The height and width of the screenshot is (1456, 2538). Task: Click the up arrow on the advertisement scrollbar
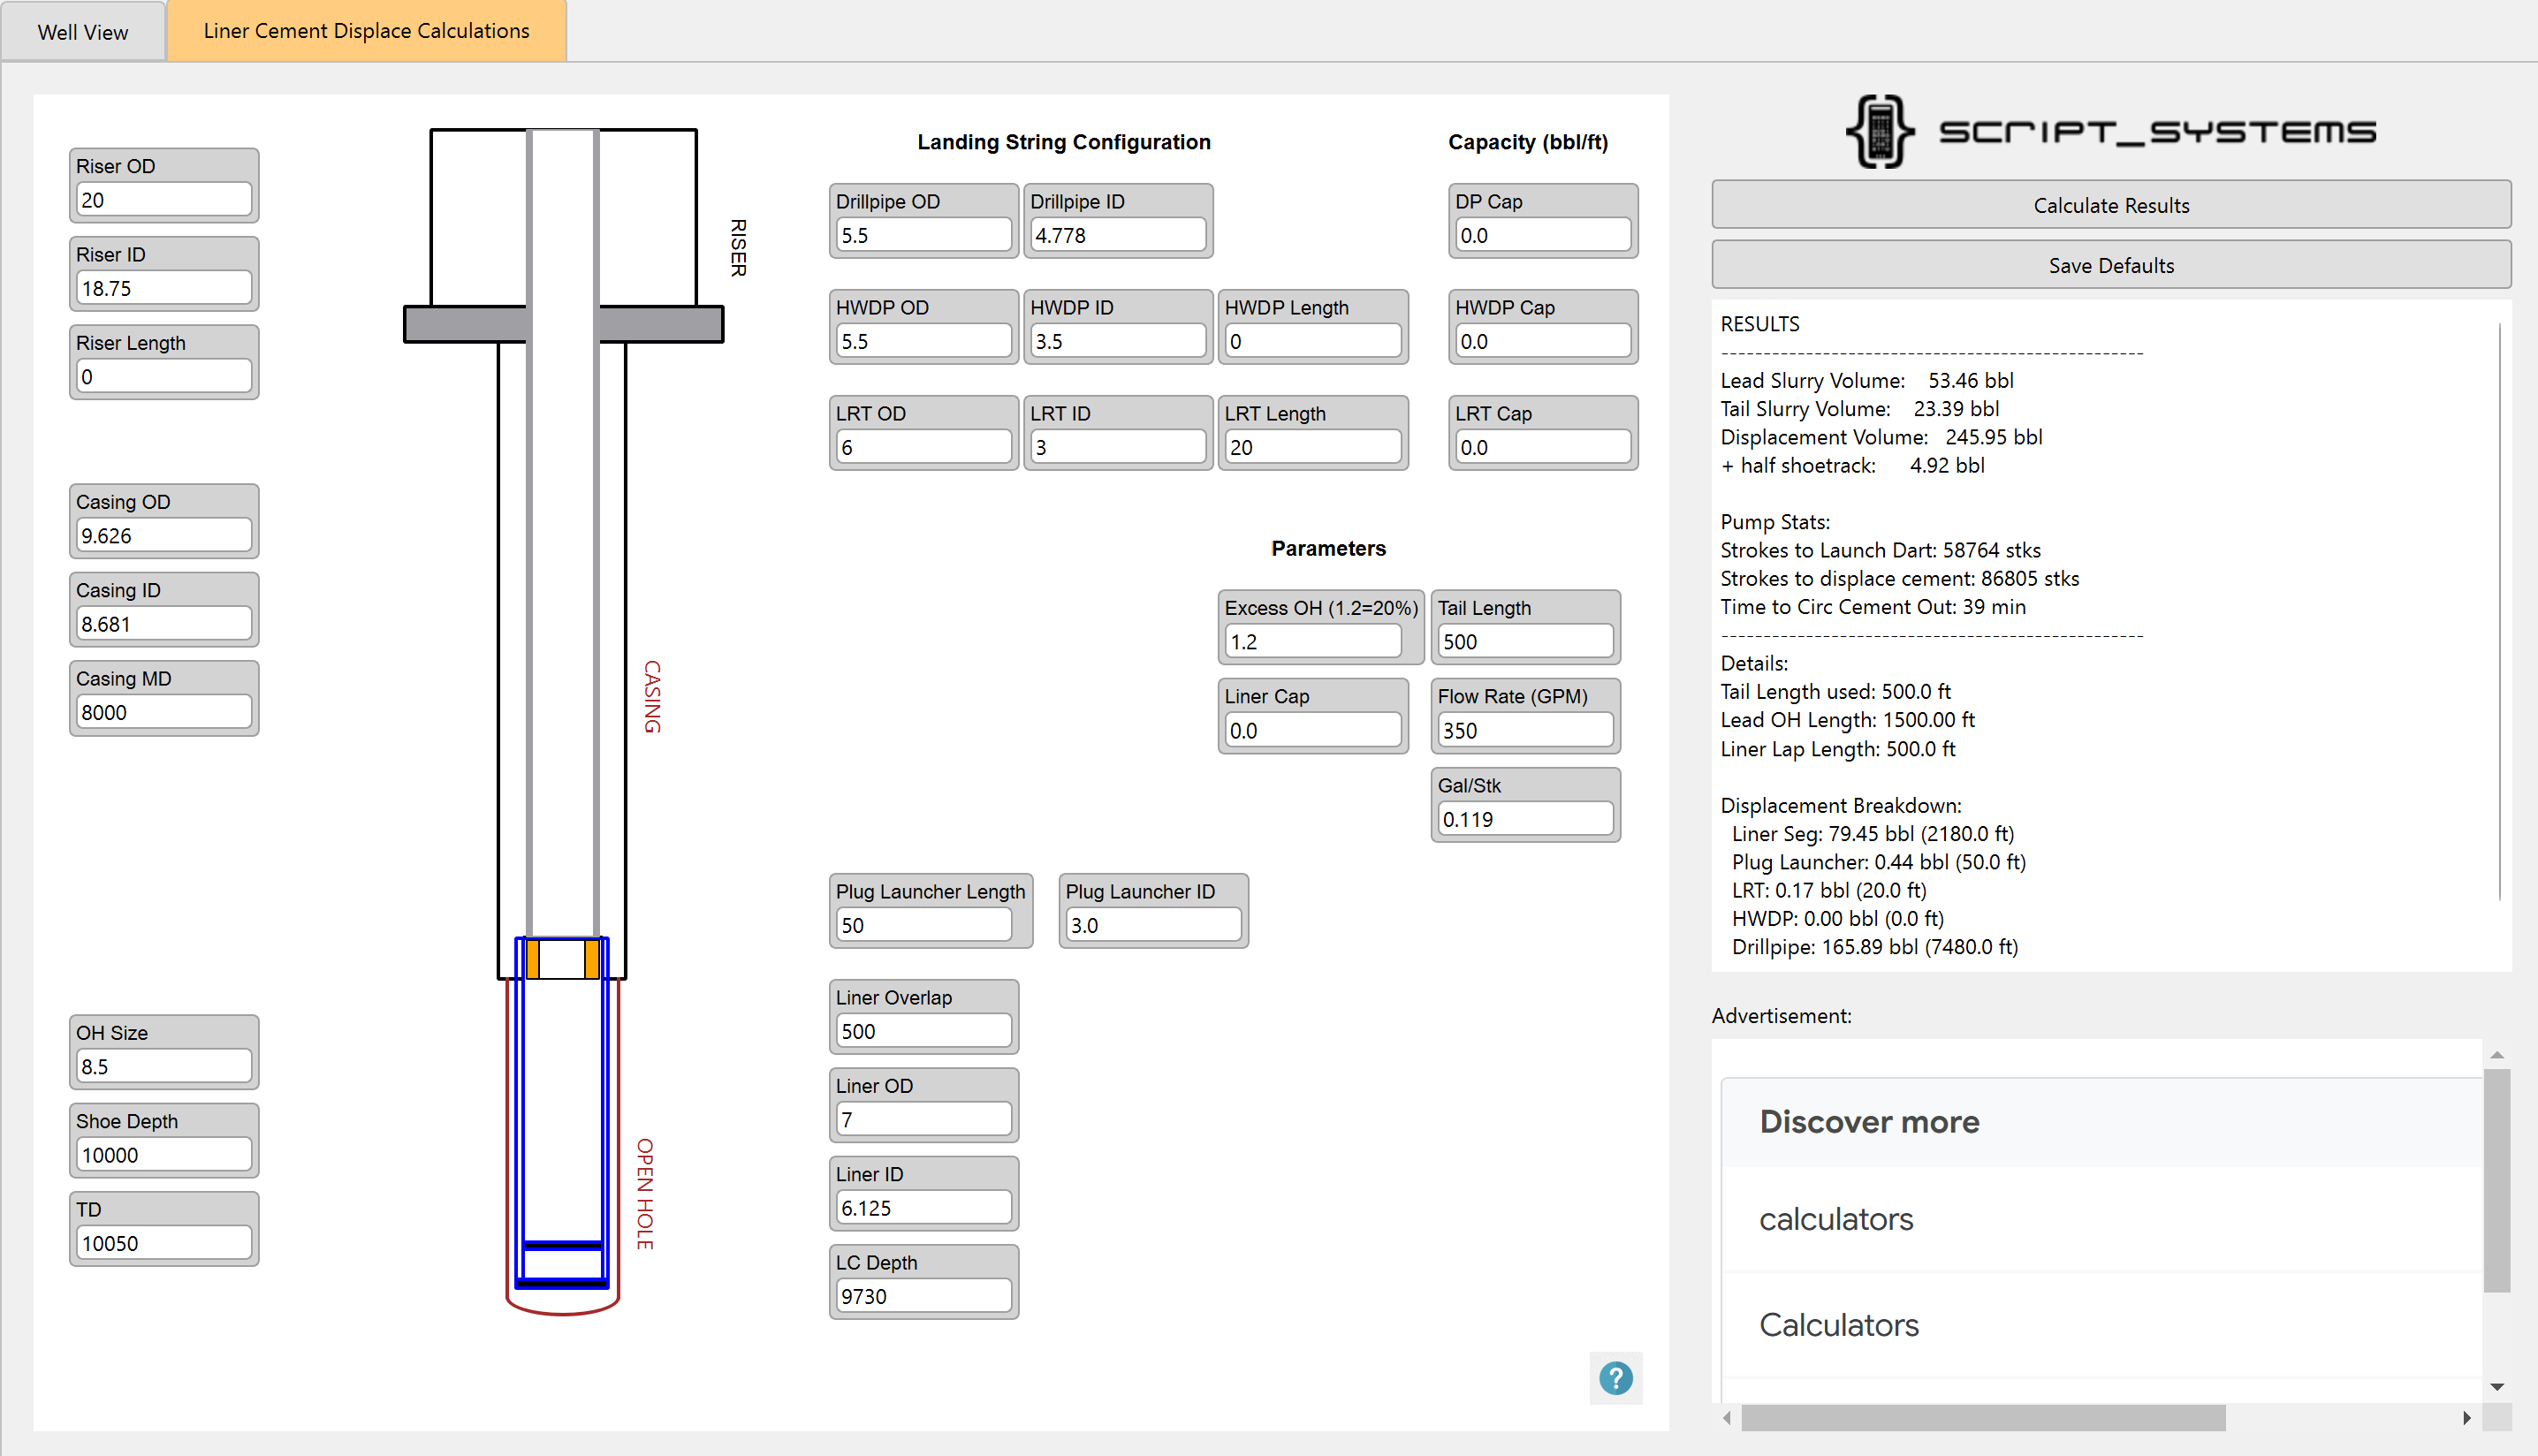coord(2498,1054)
